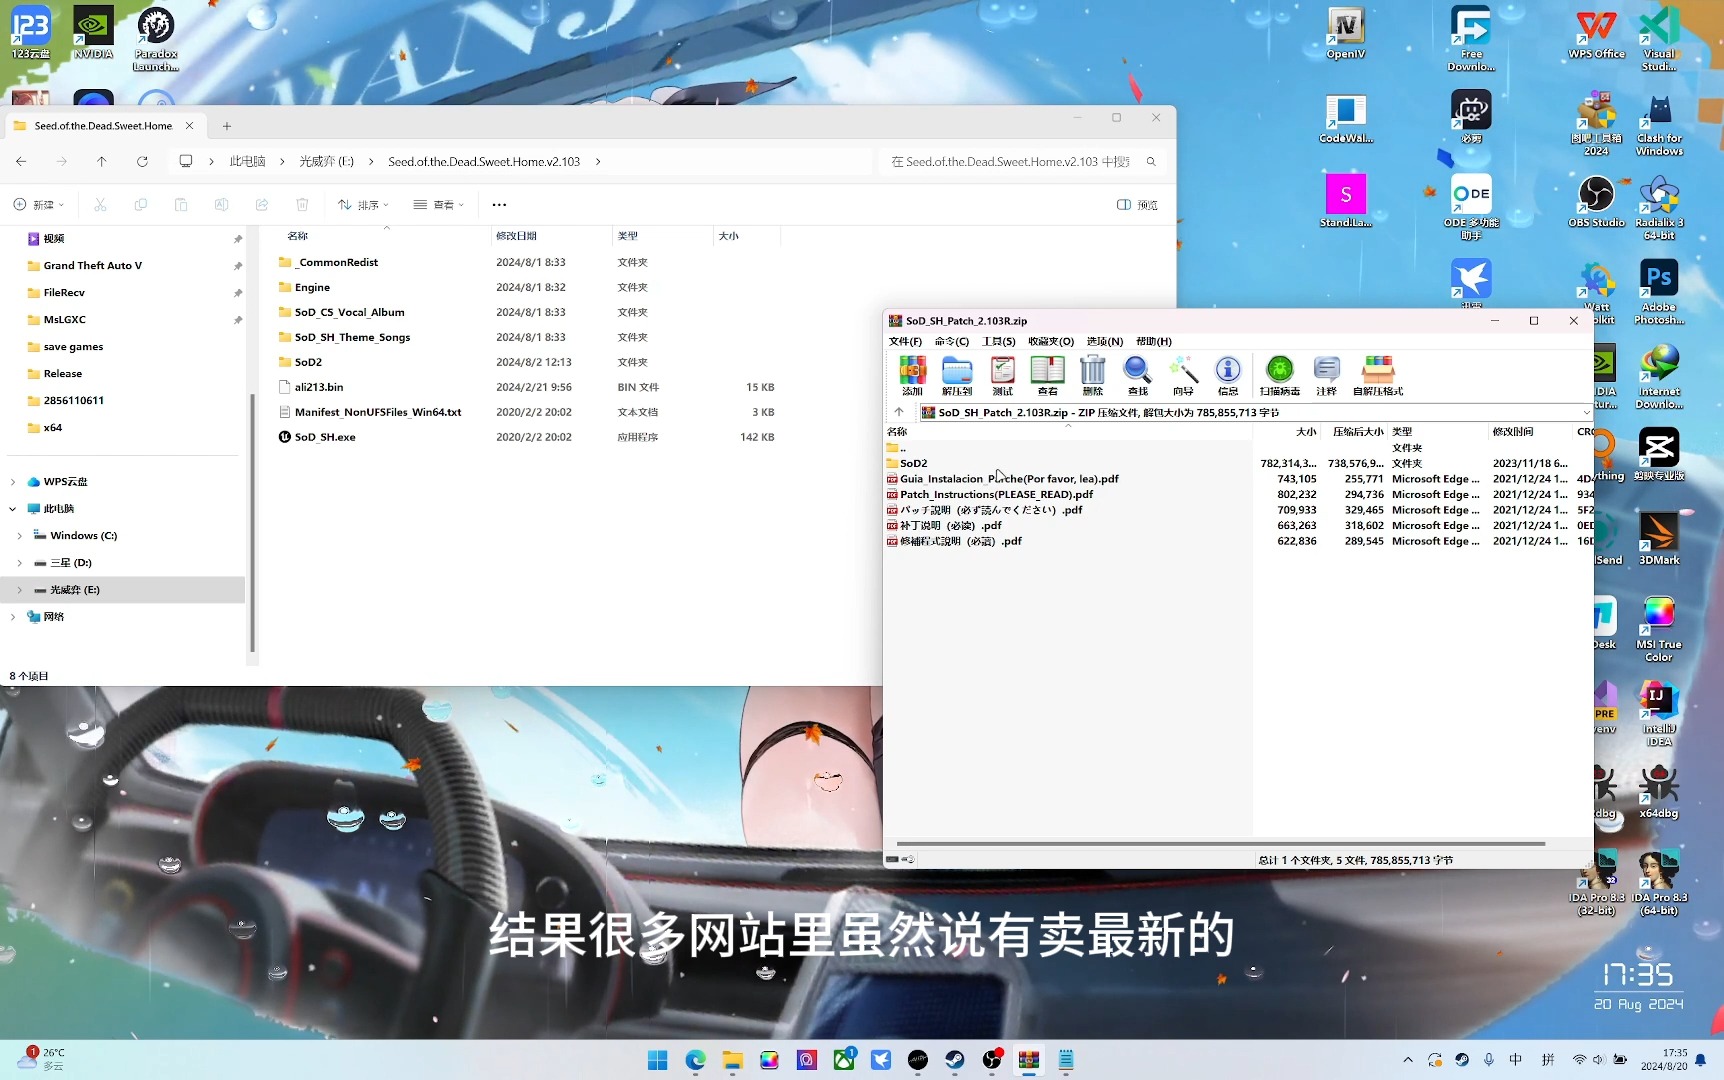Viewport: 1724px width, 1080px height.
Task: Click the 预览 (Preview) pane button
Action: pos(1137,204)
